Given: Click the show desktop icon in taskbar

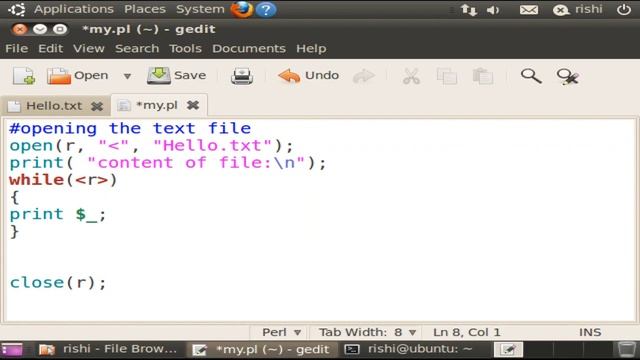Looking at the screenshot, I should coord(12,350).
